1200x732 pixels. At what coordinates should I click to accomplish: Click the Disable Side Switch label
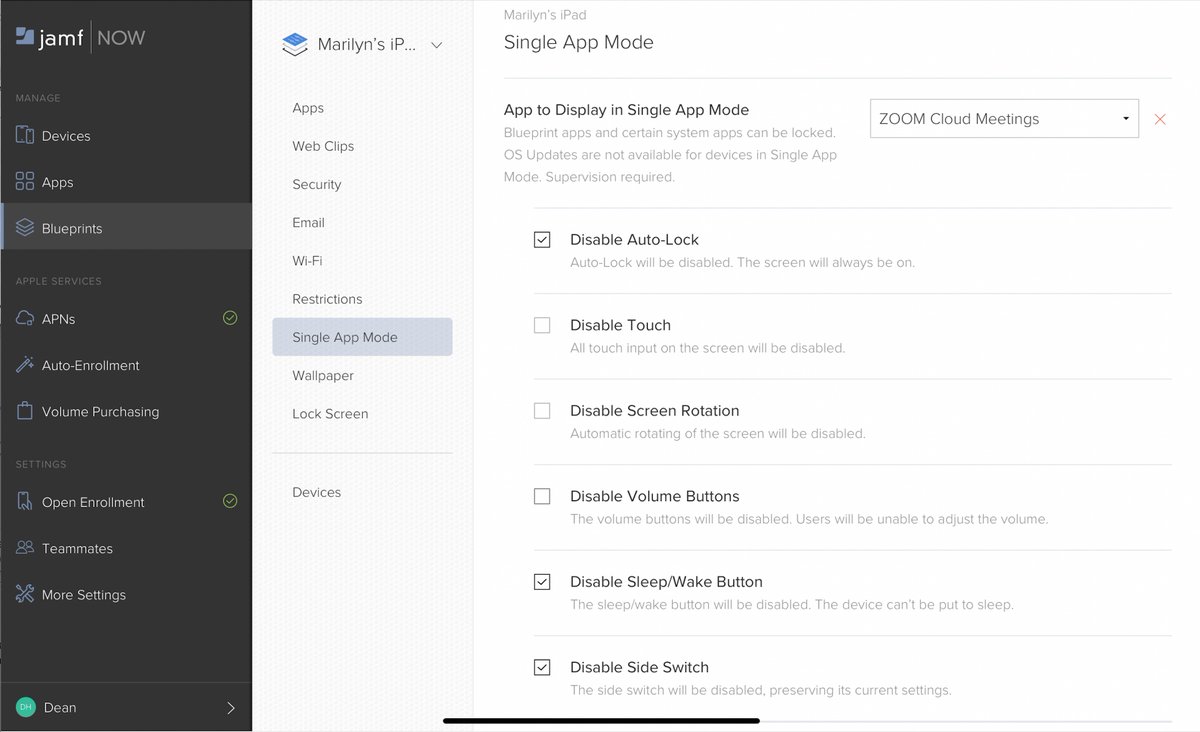639,667
